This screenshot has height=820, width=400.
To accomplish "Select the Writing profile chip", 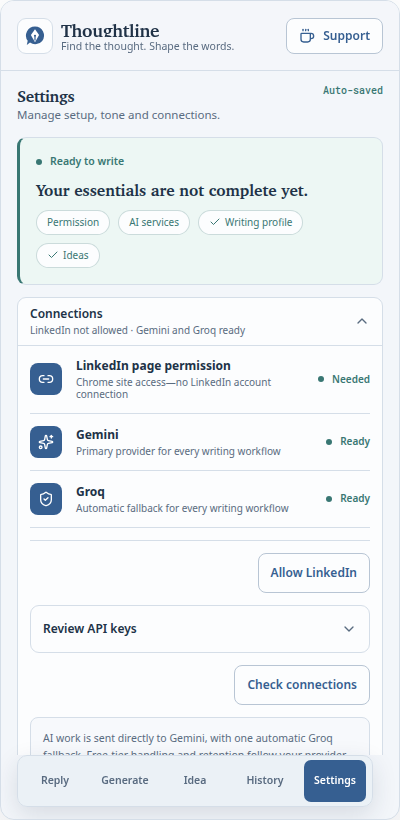I will point(250,223).
